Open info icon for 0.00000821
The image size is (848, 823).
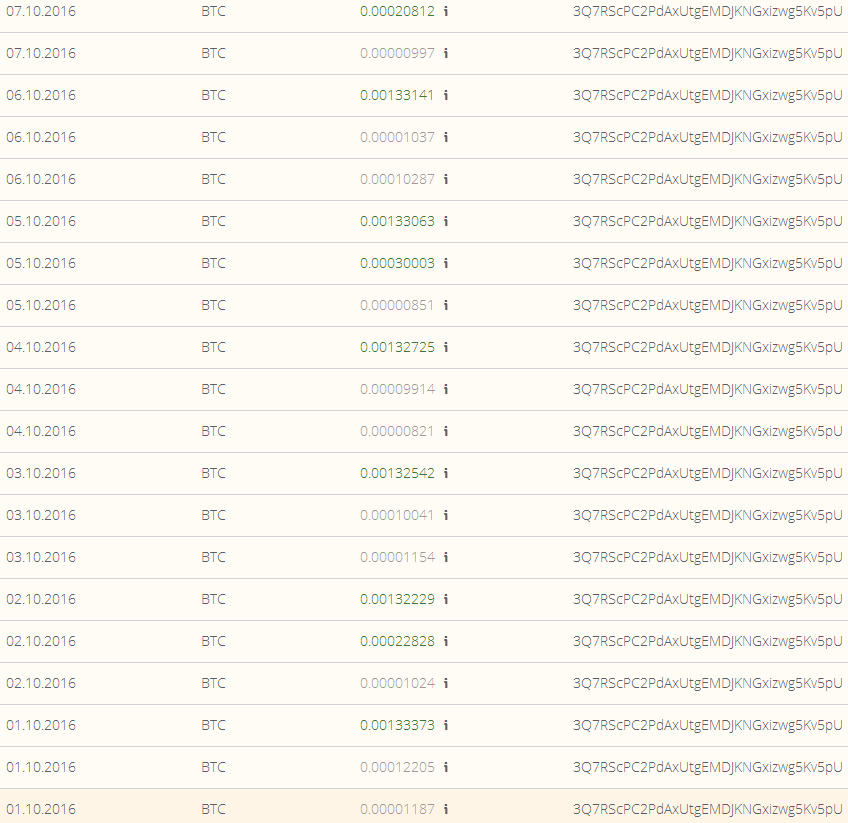tap(446, 431)
